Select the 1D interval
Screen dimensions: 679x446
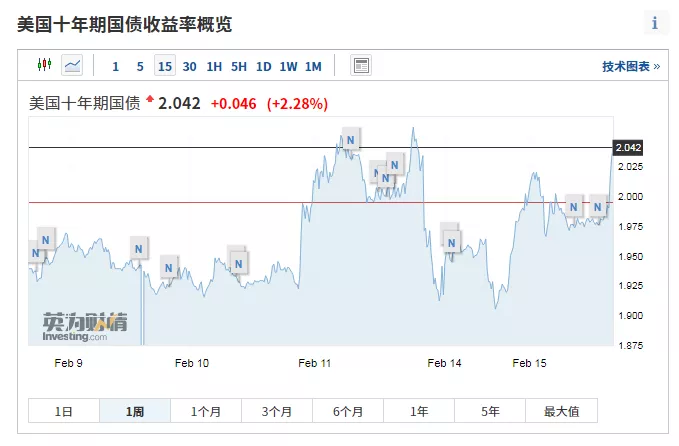tap(263, 67)
